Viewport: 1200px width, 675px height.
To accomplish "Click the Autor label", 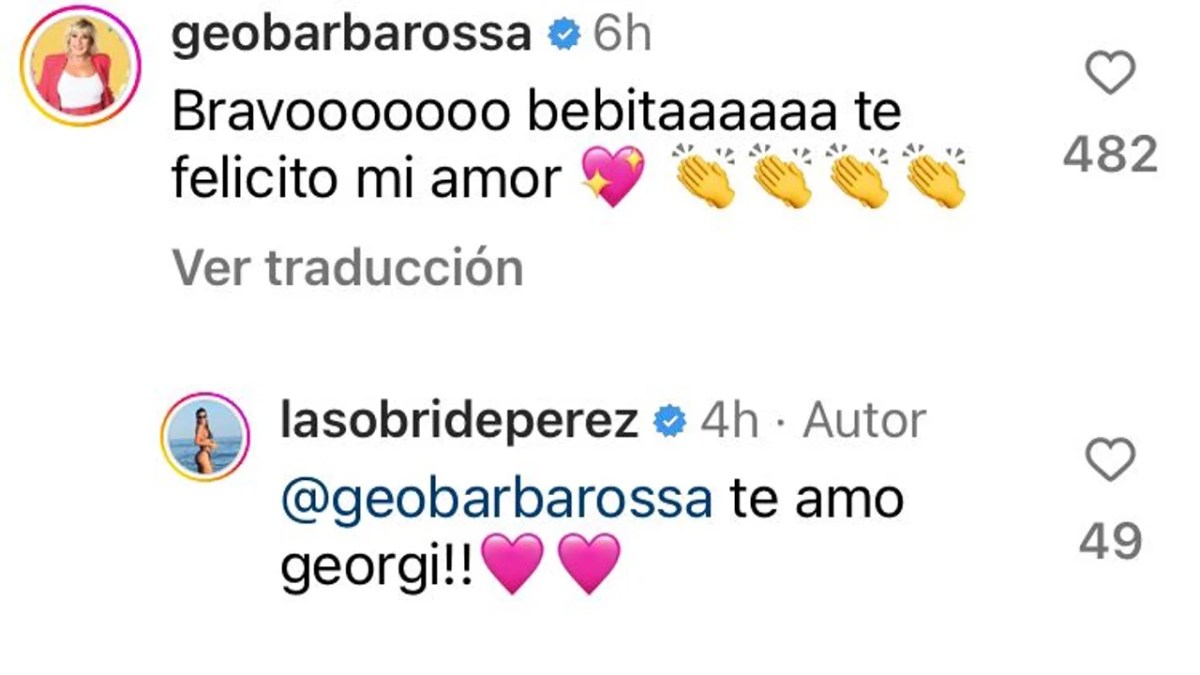I will 865,423.
